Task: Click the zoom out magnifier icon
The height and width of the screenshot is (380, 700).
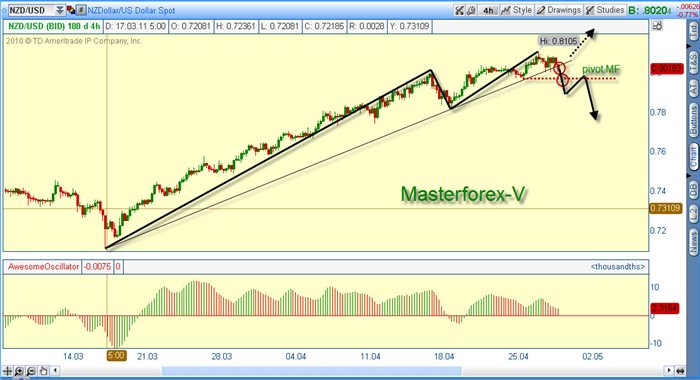Action: click(x=31, y=371)
